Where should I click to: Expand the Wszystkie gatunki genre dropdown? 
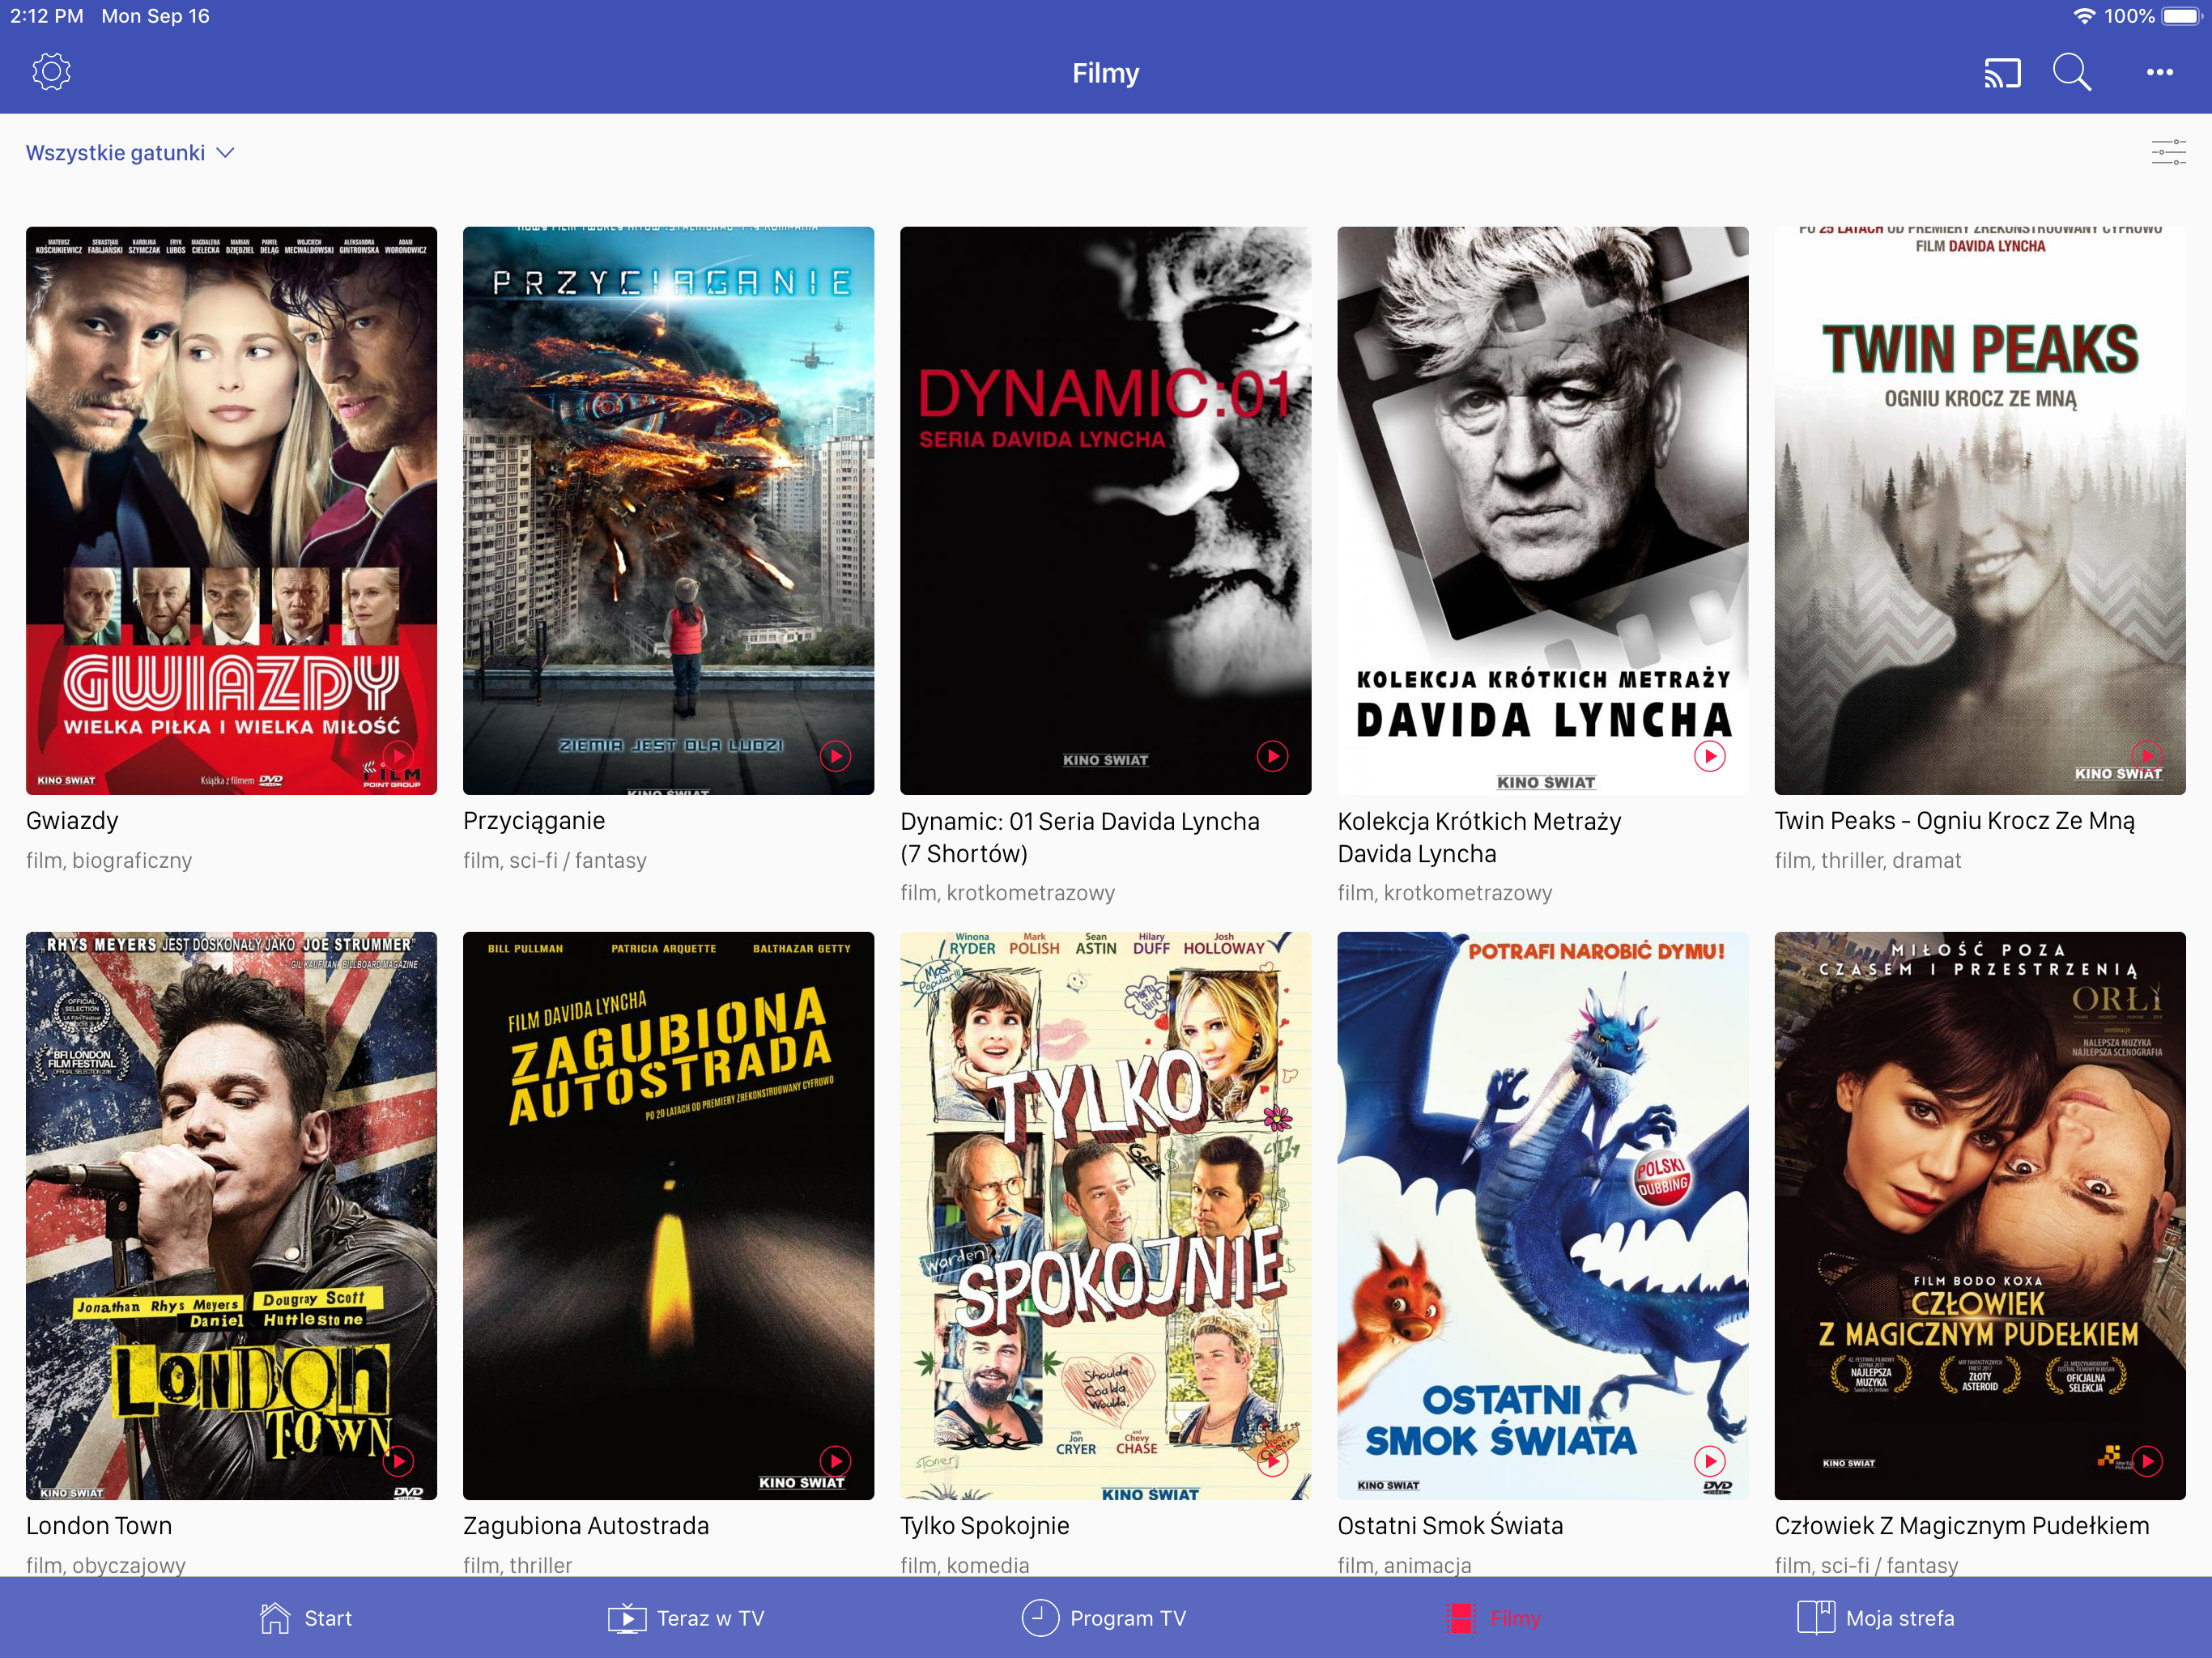[130, 153]
